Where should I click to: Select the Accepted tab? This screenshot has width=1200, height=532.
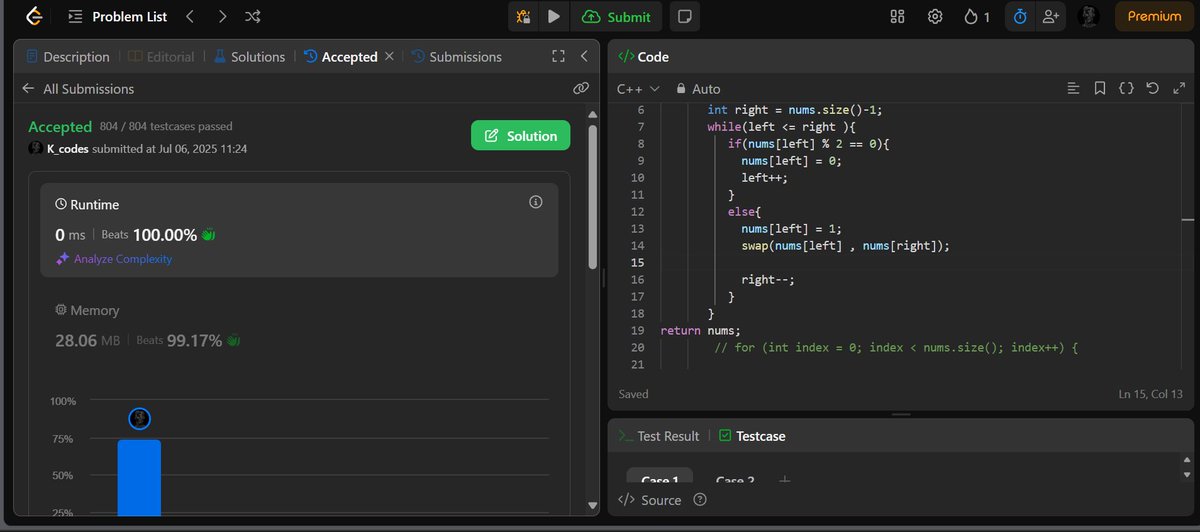tap(340, 57)
